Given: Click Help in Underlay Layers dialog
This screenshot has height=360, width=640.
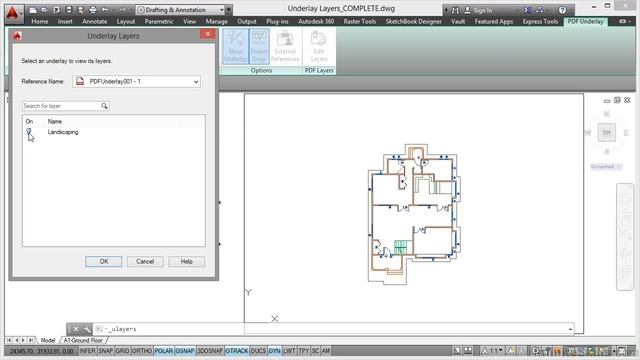Looking at the screenshot, I should (187, 261).
